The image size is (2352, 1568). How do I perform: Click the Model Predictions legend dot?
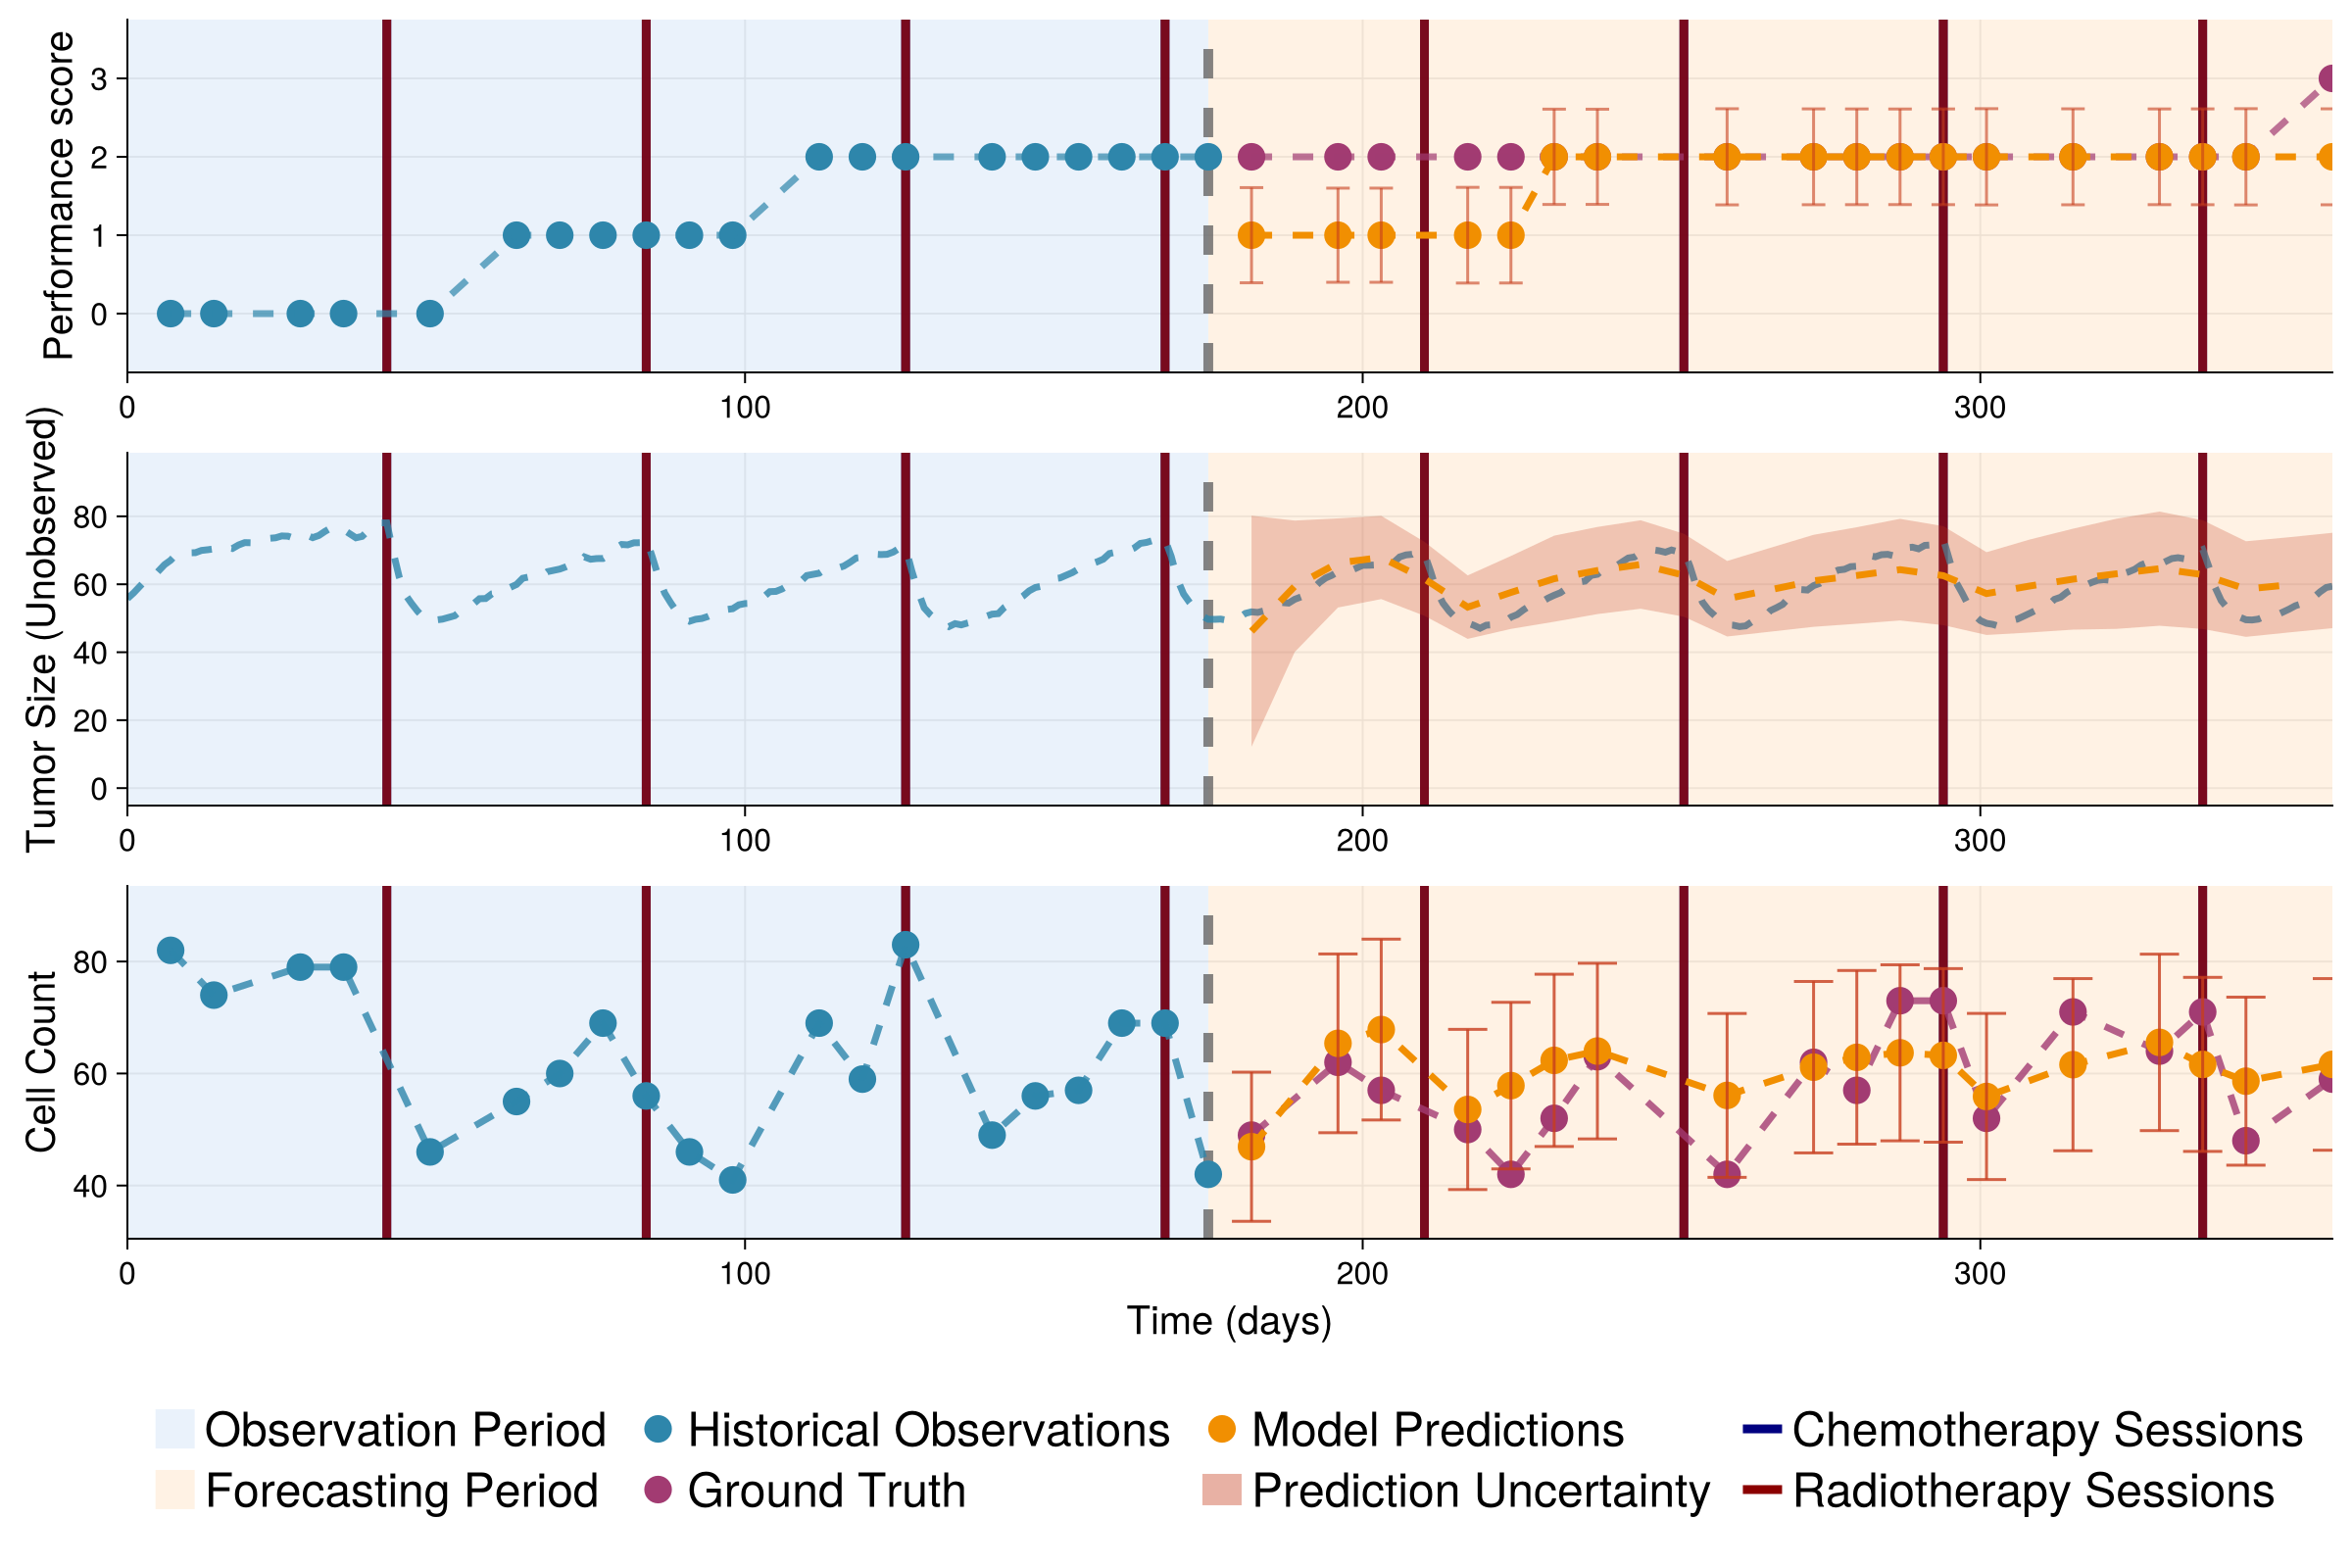1222,1429
